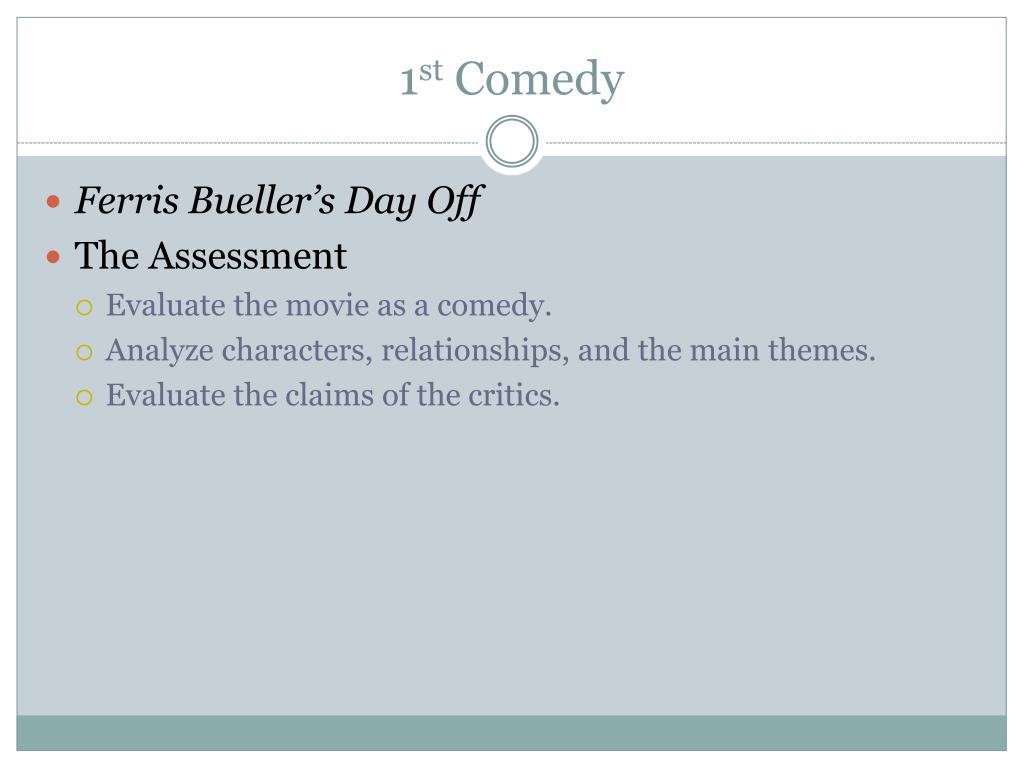Click the empty gray-blue area below the bullets
The image size is (1024, 768).
(512, 562)
